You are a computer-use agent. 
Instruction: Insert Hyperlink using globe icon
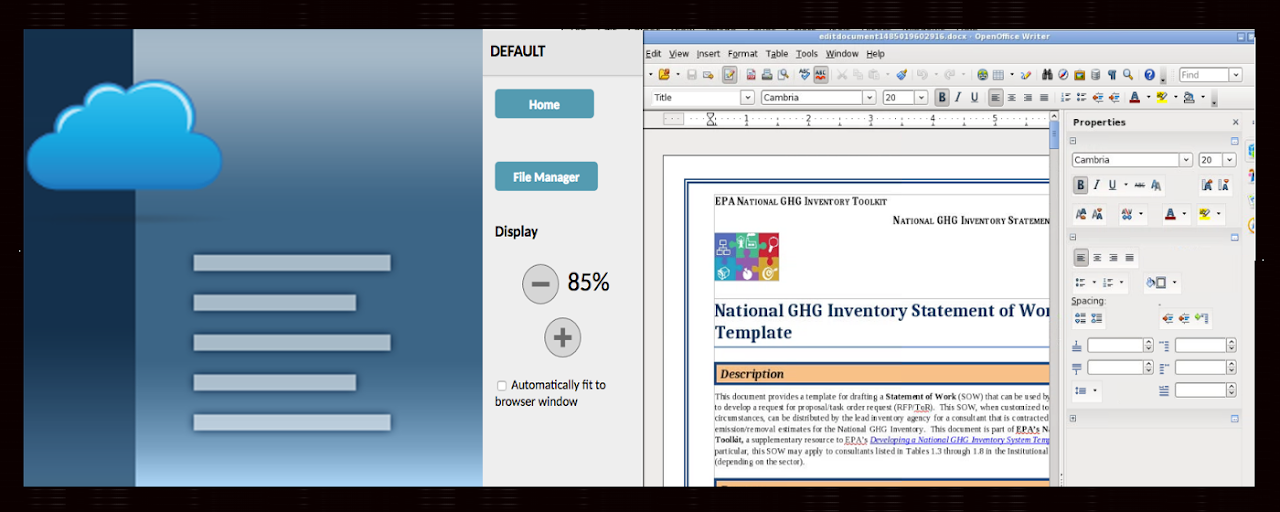pos(983,74)
